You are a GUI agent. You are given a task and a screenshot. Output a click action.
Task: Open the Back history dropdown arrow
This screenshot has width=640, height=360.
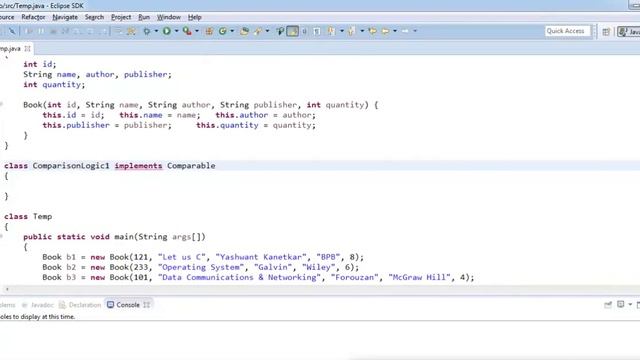[395, 31]
